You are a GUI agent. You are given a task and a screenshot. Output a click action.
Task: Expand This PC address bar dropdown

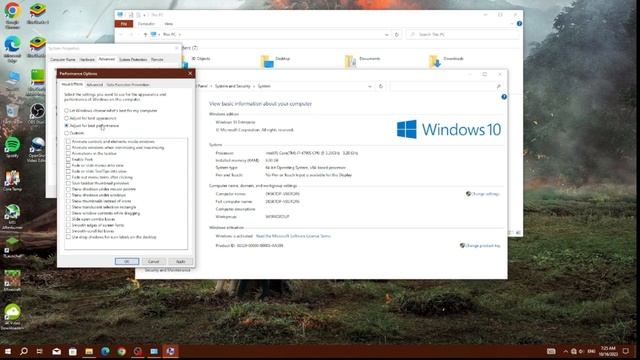pos(387,35)
